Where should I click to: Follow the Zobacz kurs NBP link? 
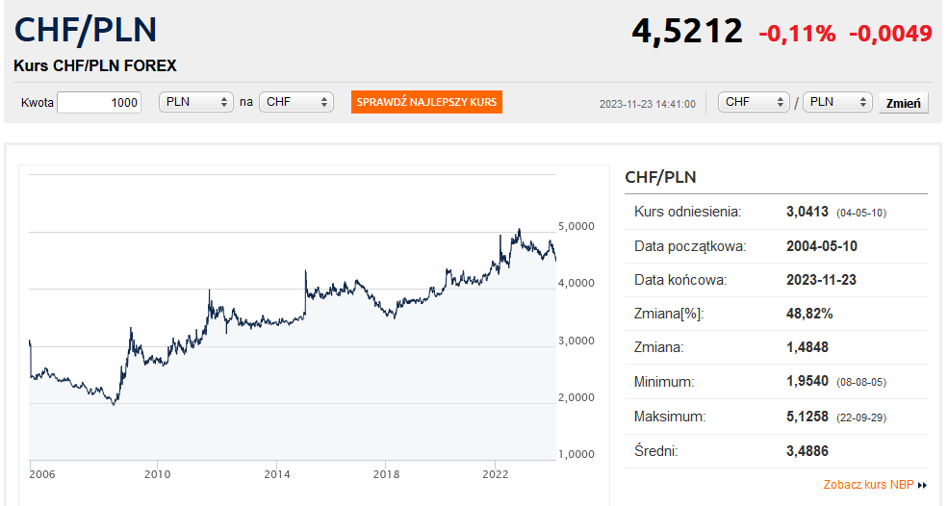[x=868, y=485]
